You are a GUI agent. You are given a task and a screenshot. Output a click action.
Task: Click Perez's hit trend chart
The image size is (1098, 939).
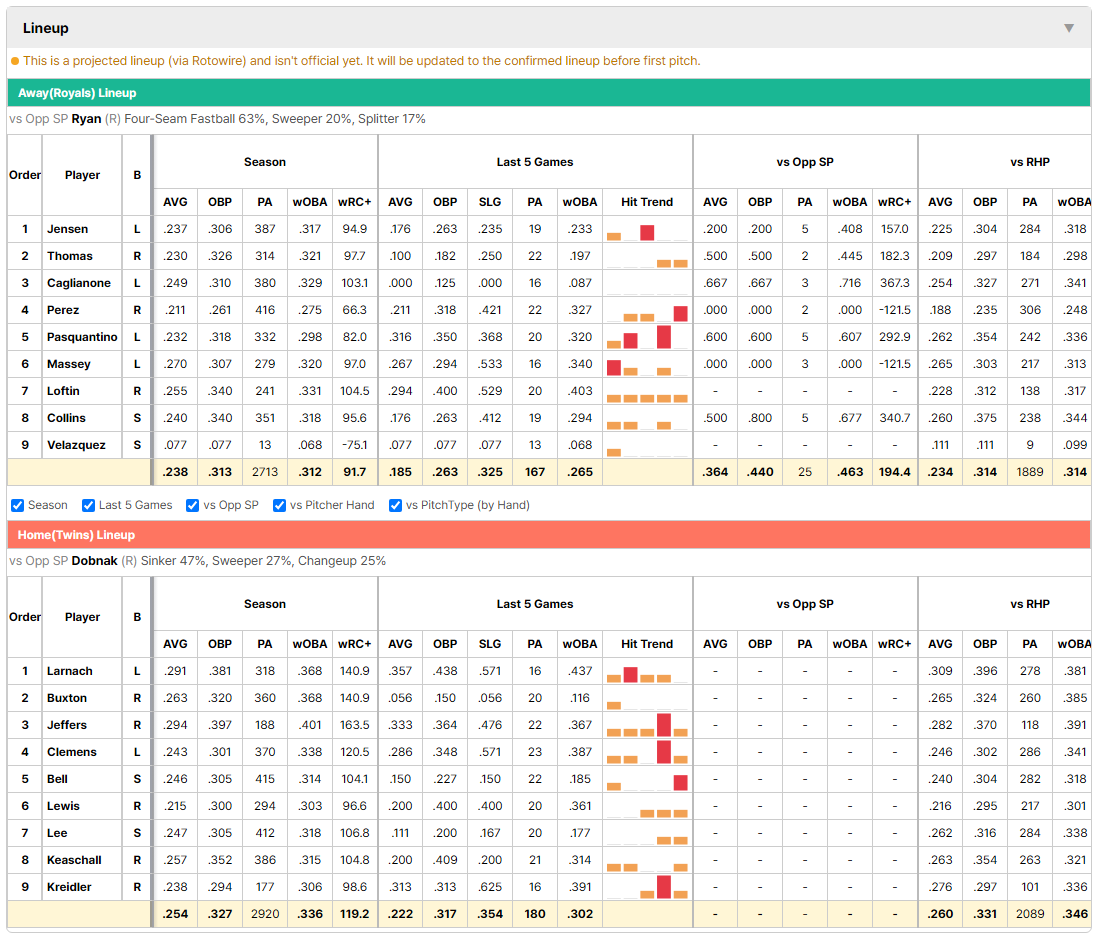click(x=647, y=311)
